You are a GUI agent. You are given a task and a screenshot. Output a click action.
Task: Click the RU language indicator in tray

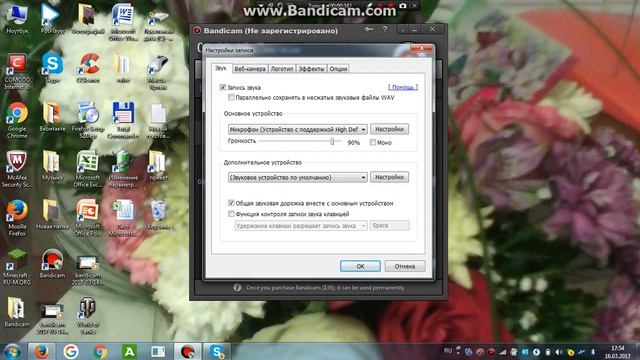tap(448, 350)
